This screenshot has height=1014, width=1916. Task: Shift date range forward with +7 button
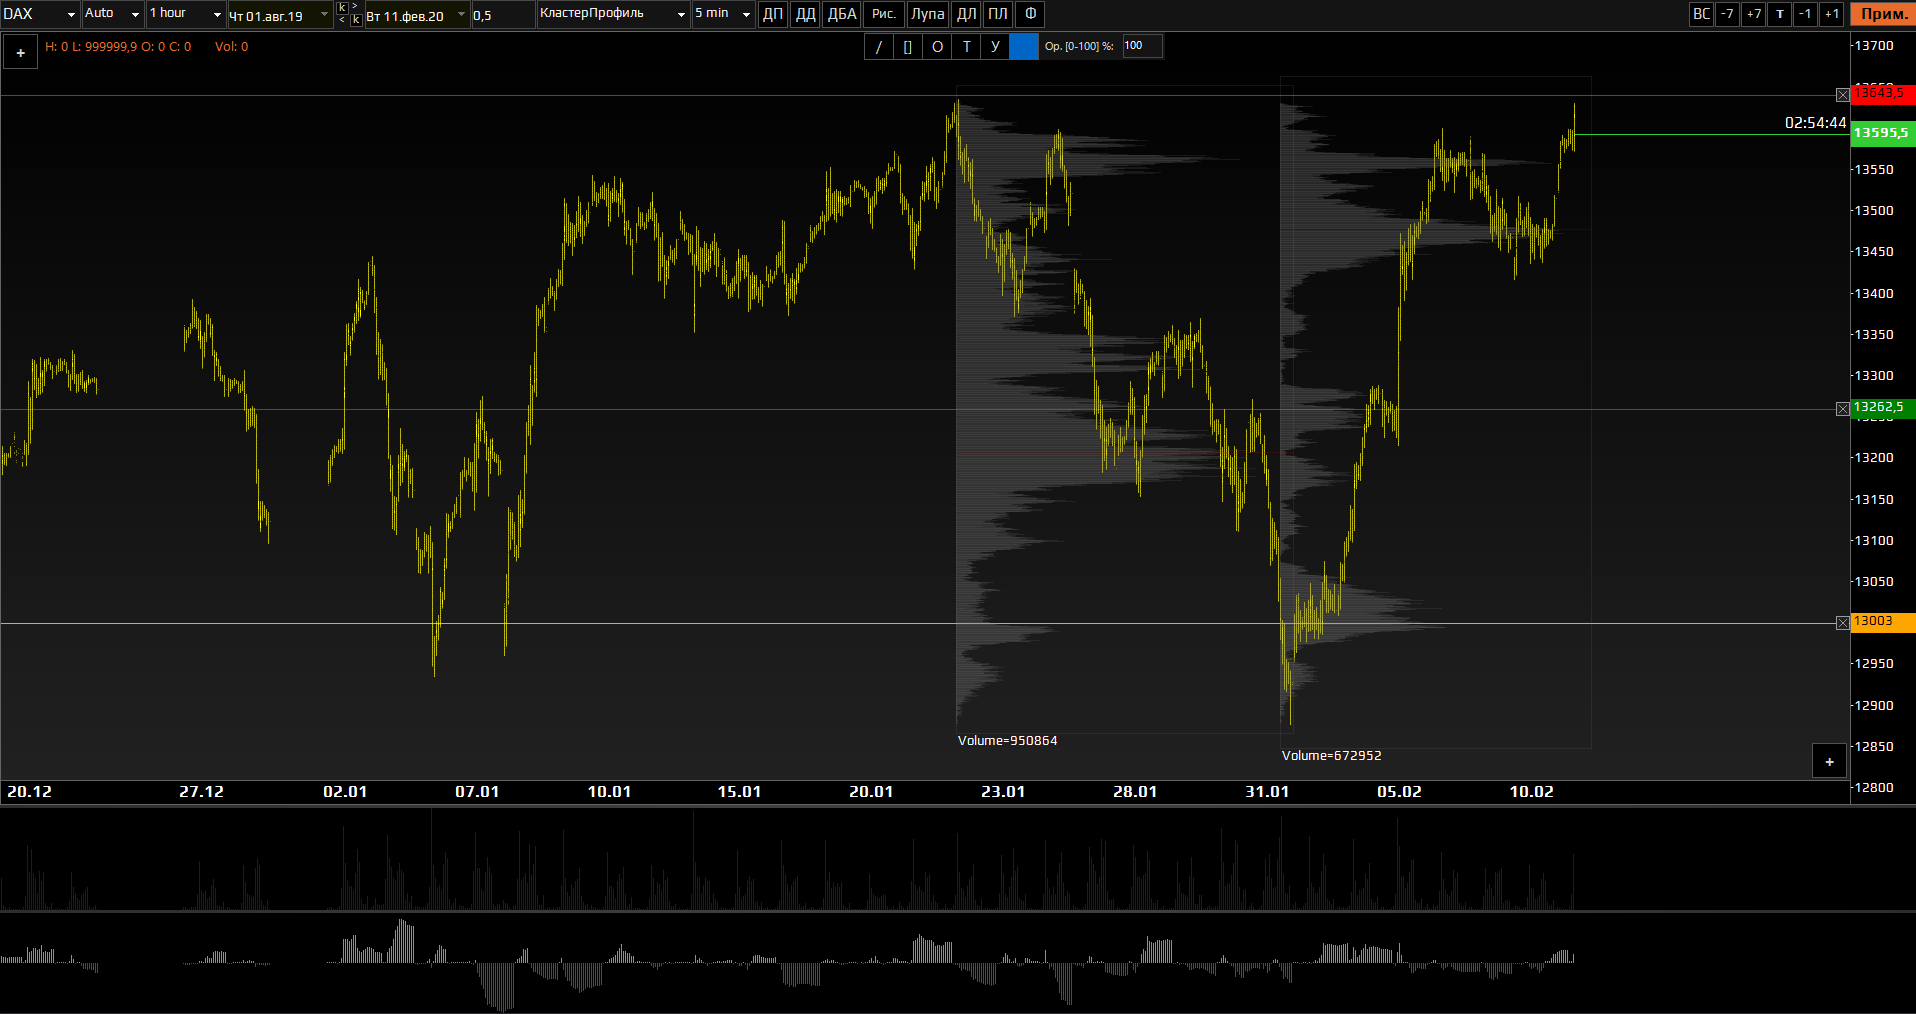pos(1753,14)
